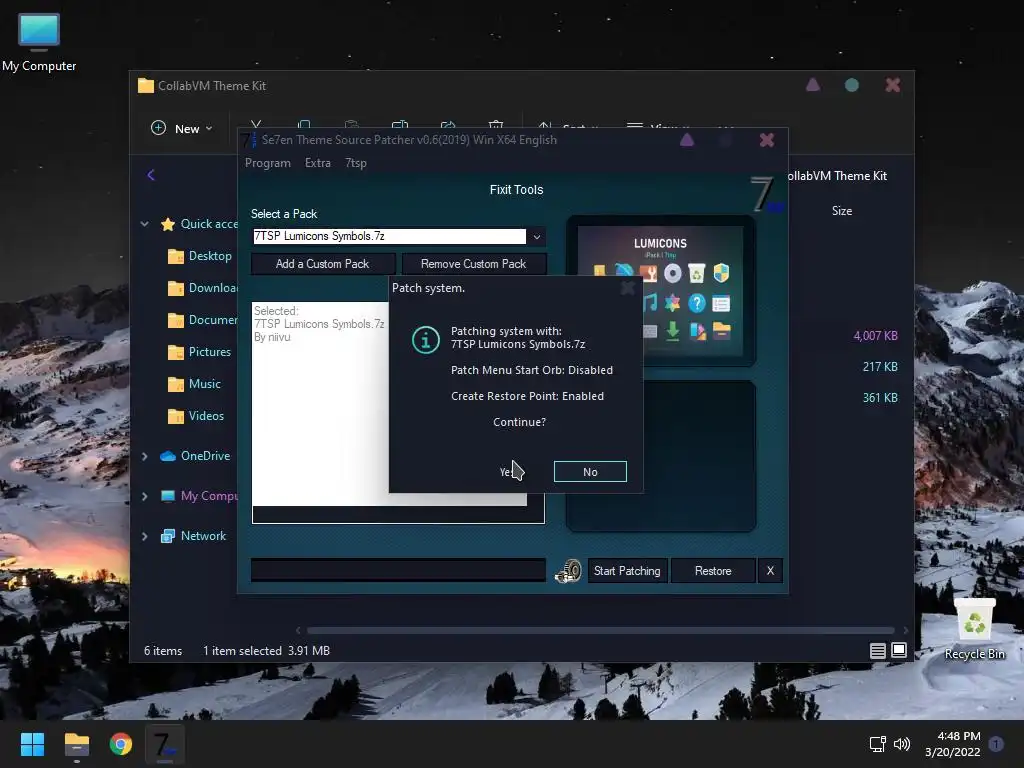This screenshot has width=1024, height=768.
Task: Open the Extra menu
Action: [x=318, y=163]
